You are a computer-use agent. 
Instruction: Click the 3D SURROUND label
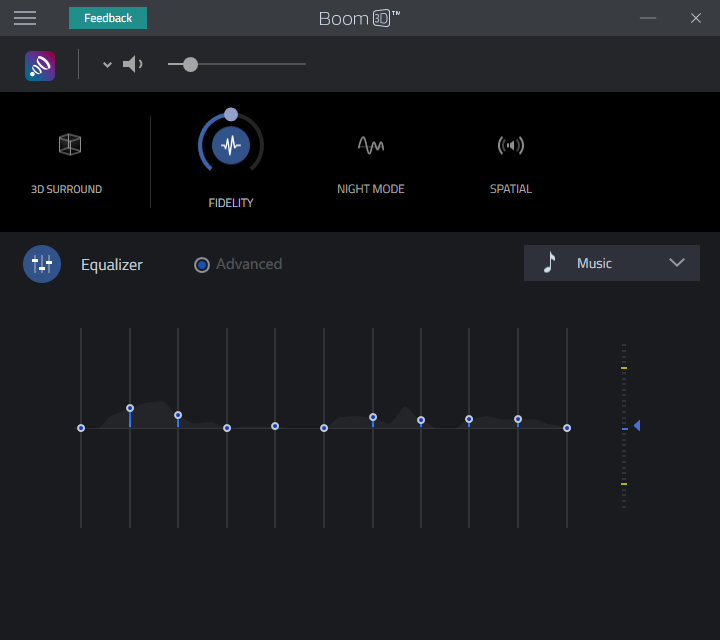coord(67,189)
